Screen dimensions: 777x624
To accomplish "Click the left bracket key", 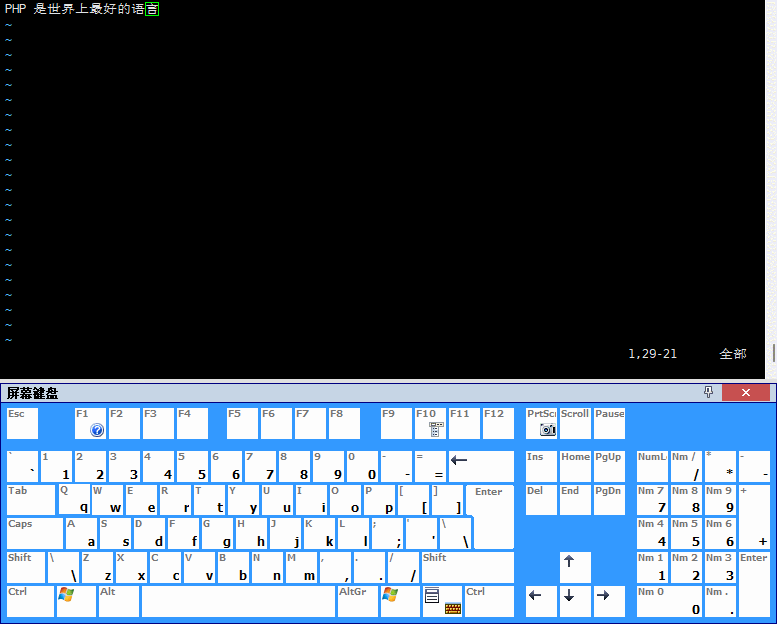I will [413, 500].
